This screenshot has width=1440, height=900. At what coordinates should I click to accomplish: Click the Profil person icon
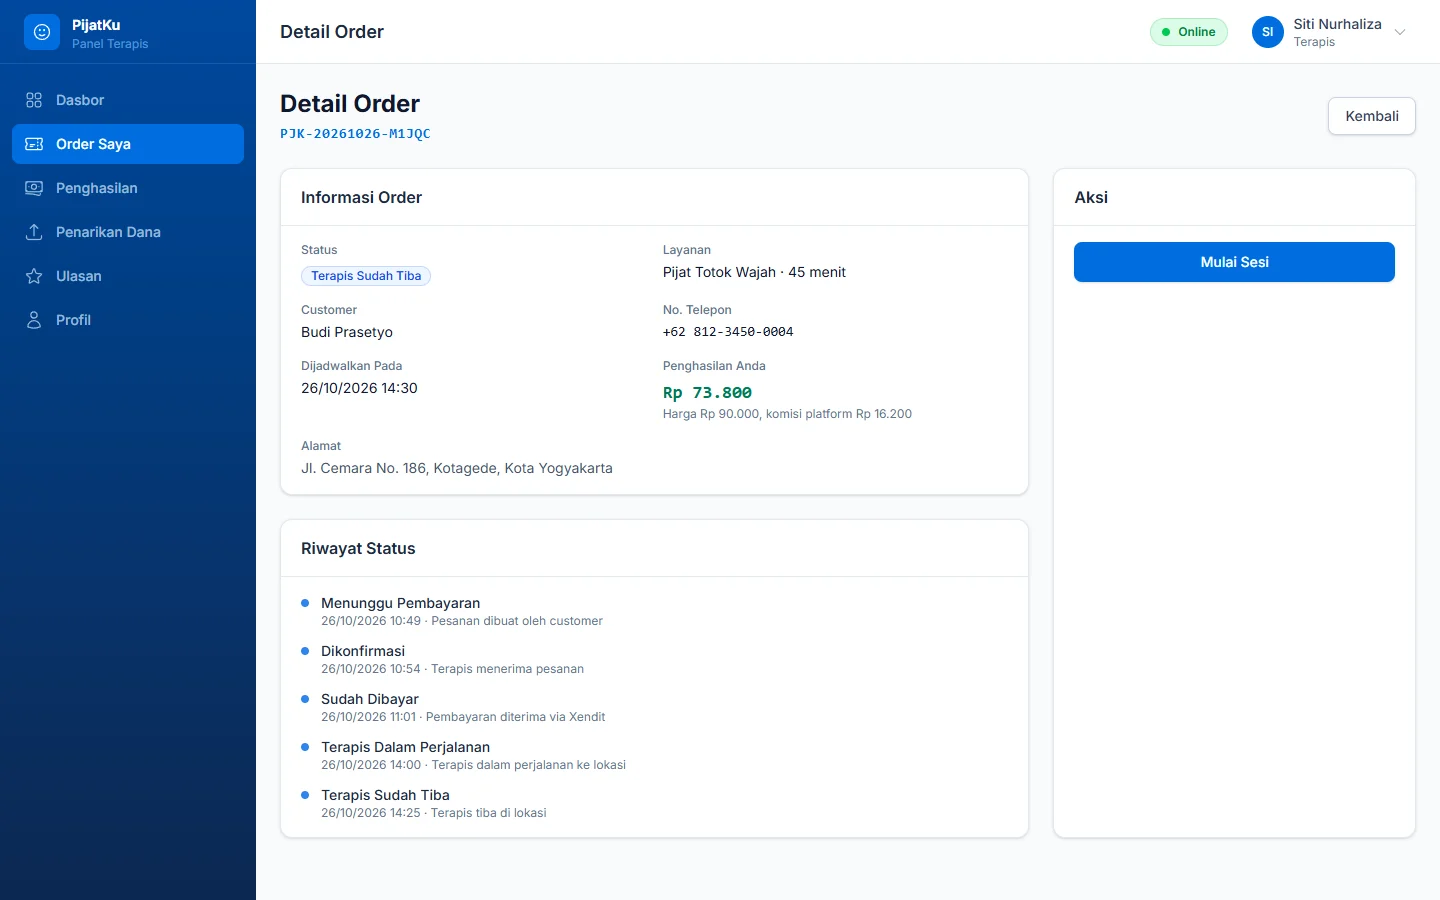(x=34, y=320)
